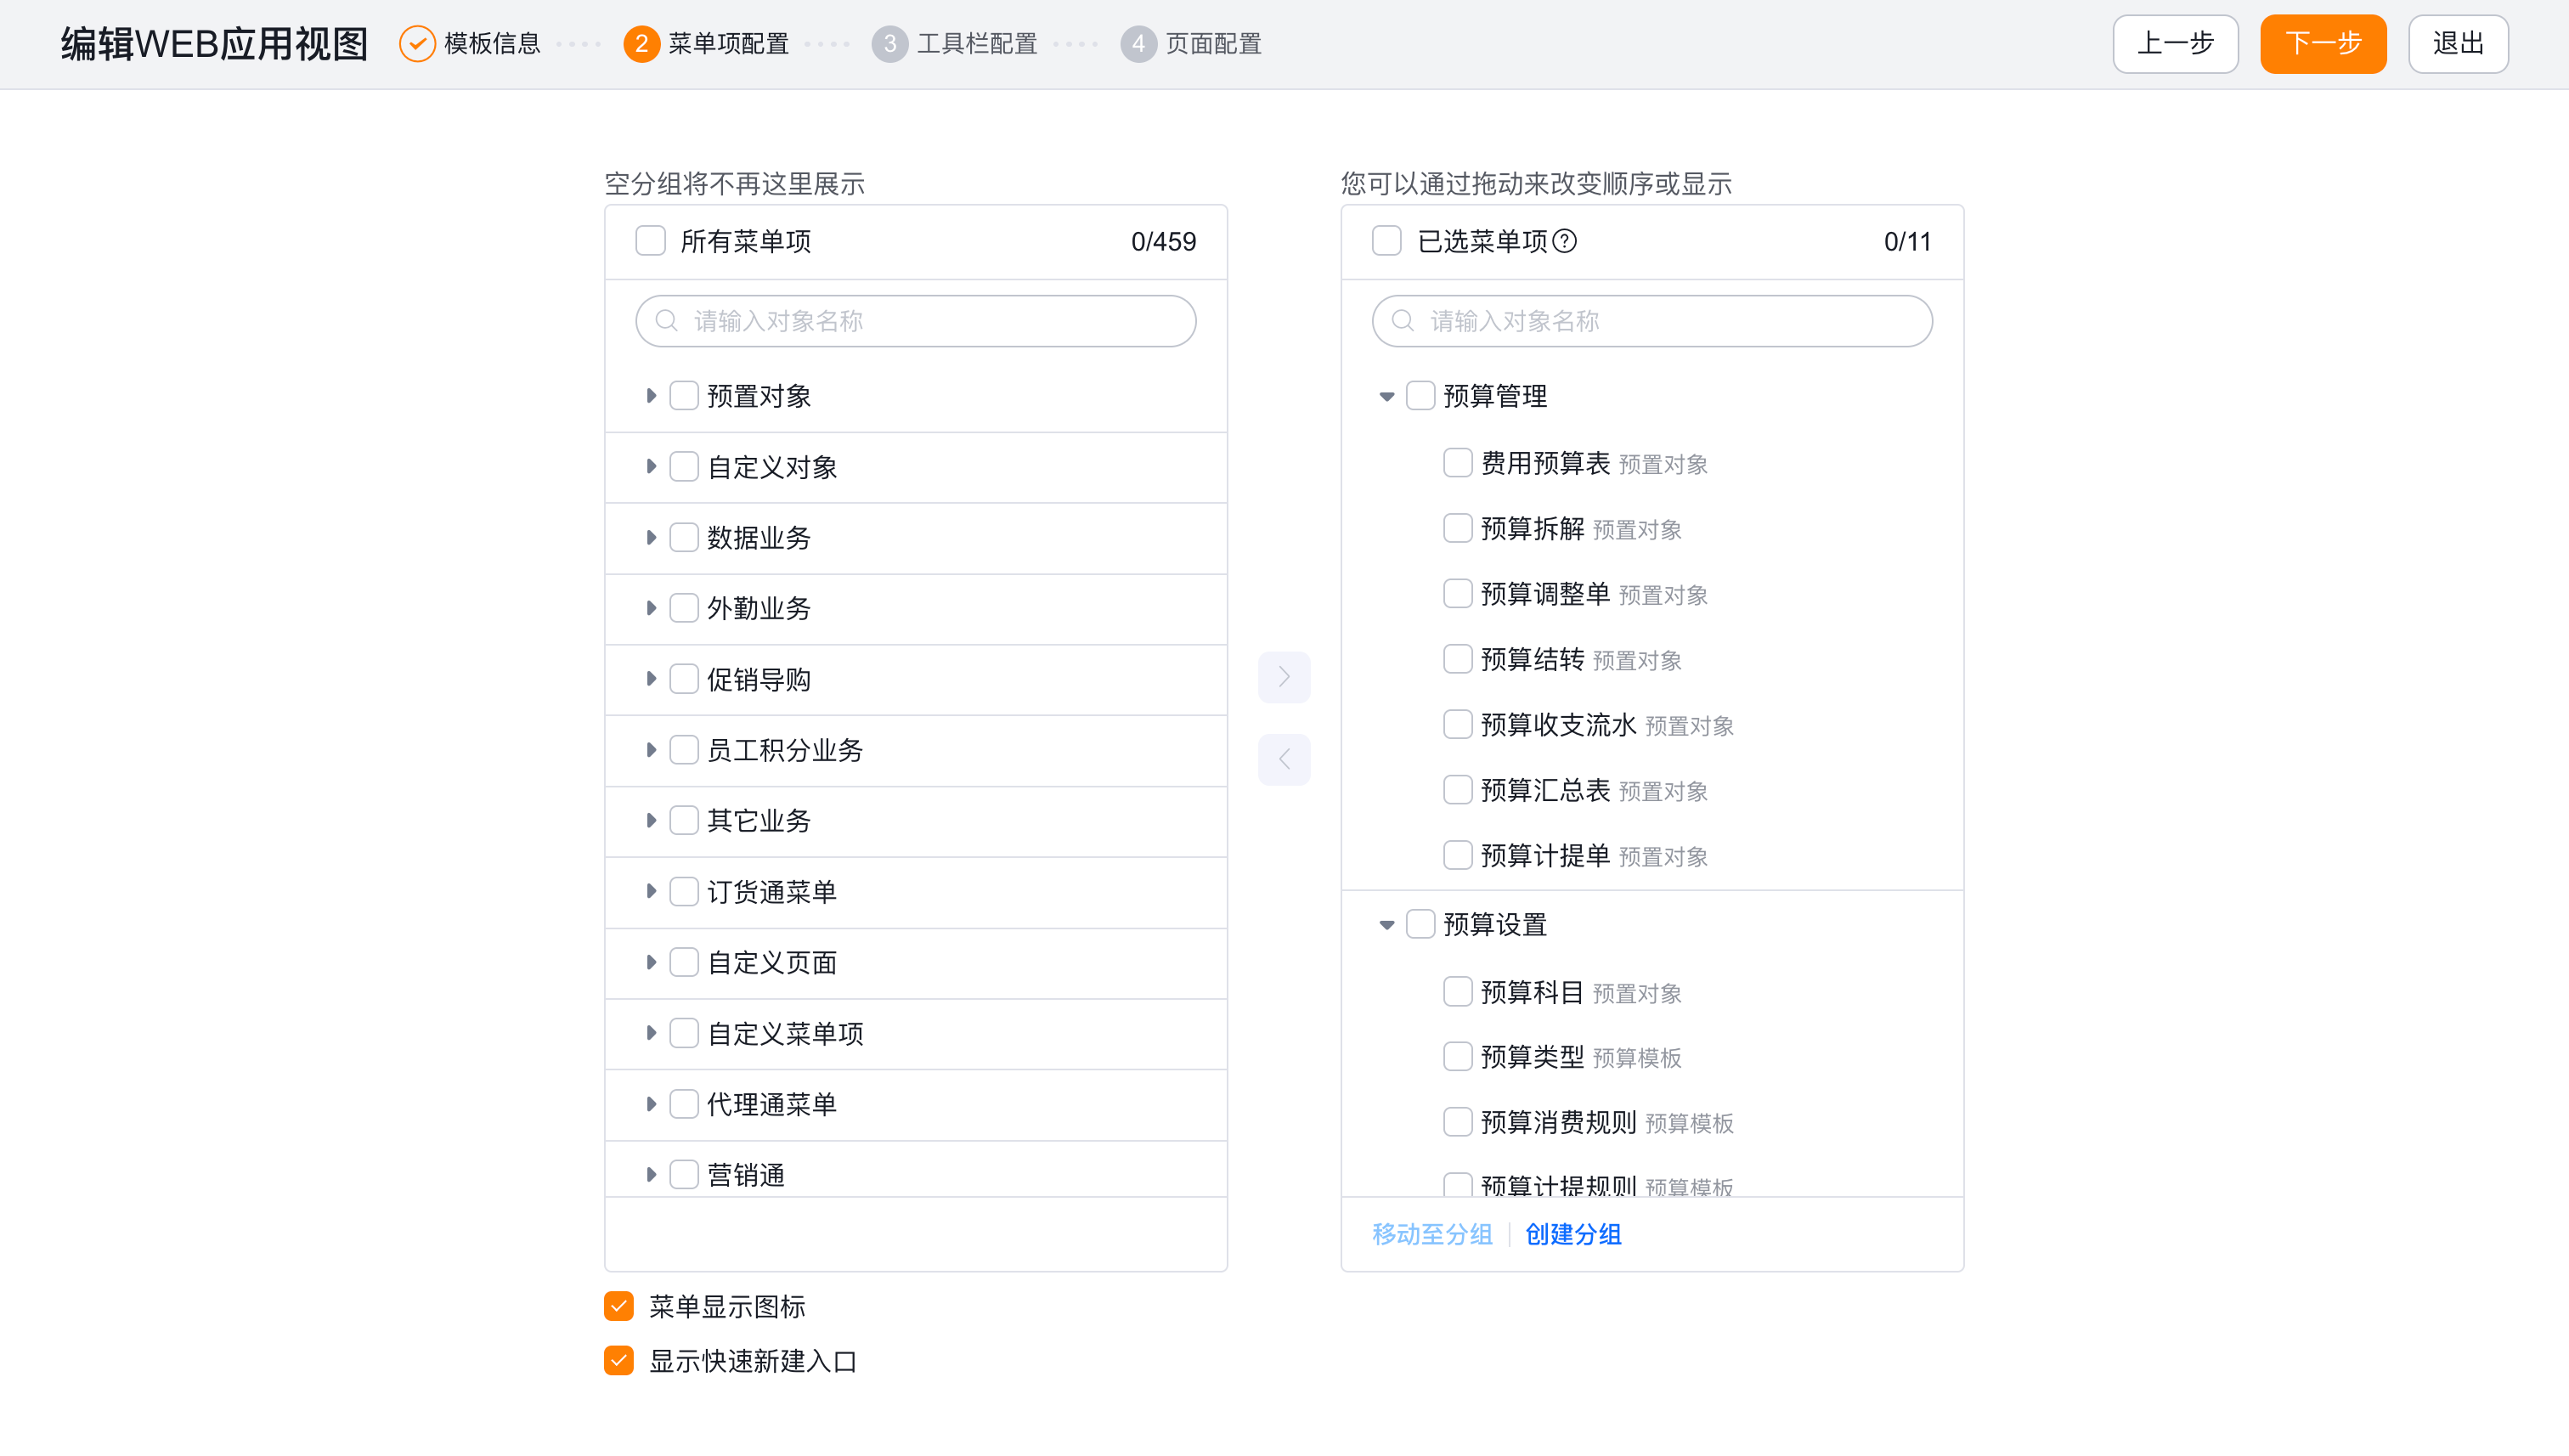This screenshot has width=2569, height=1456.
Task: Collapse the 预算管理 group
Action: tap(1386, 397)
